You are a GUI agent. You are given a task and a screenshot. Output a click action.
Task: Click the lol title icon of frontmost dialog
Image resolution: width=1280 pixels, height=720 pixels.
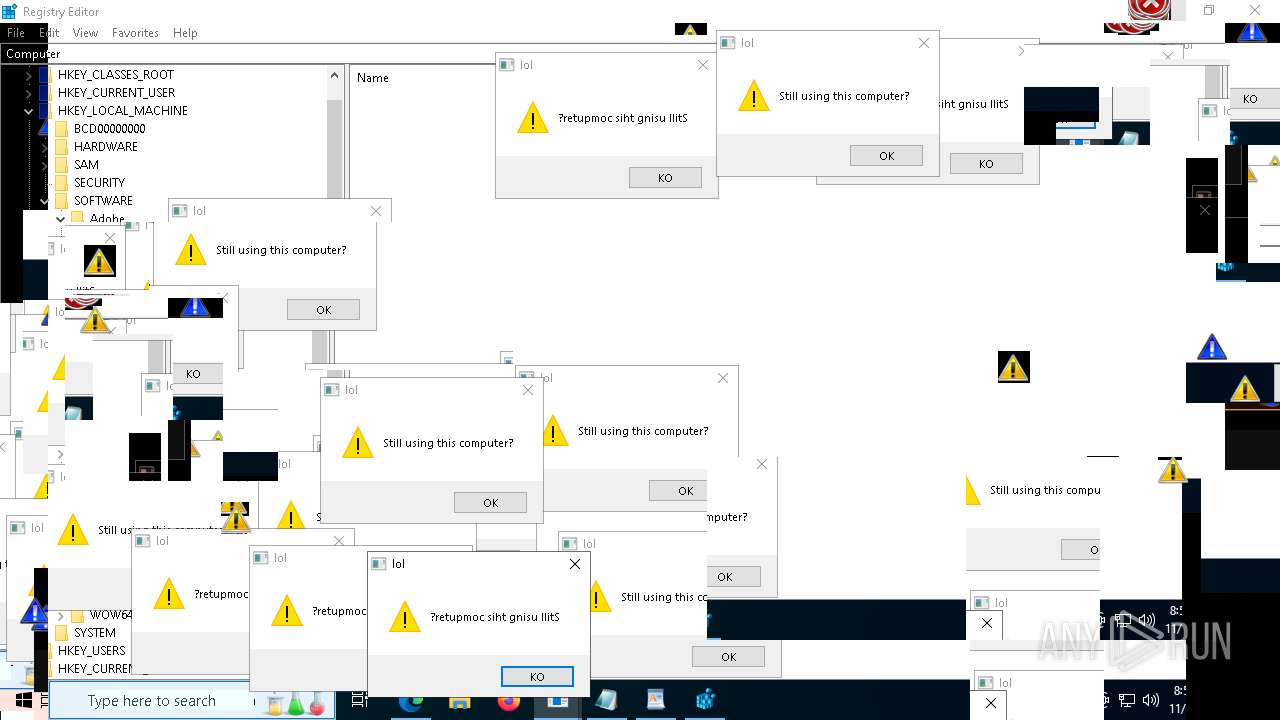(379, 564)
